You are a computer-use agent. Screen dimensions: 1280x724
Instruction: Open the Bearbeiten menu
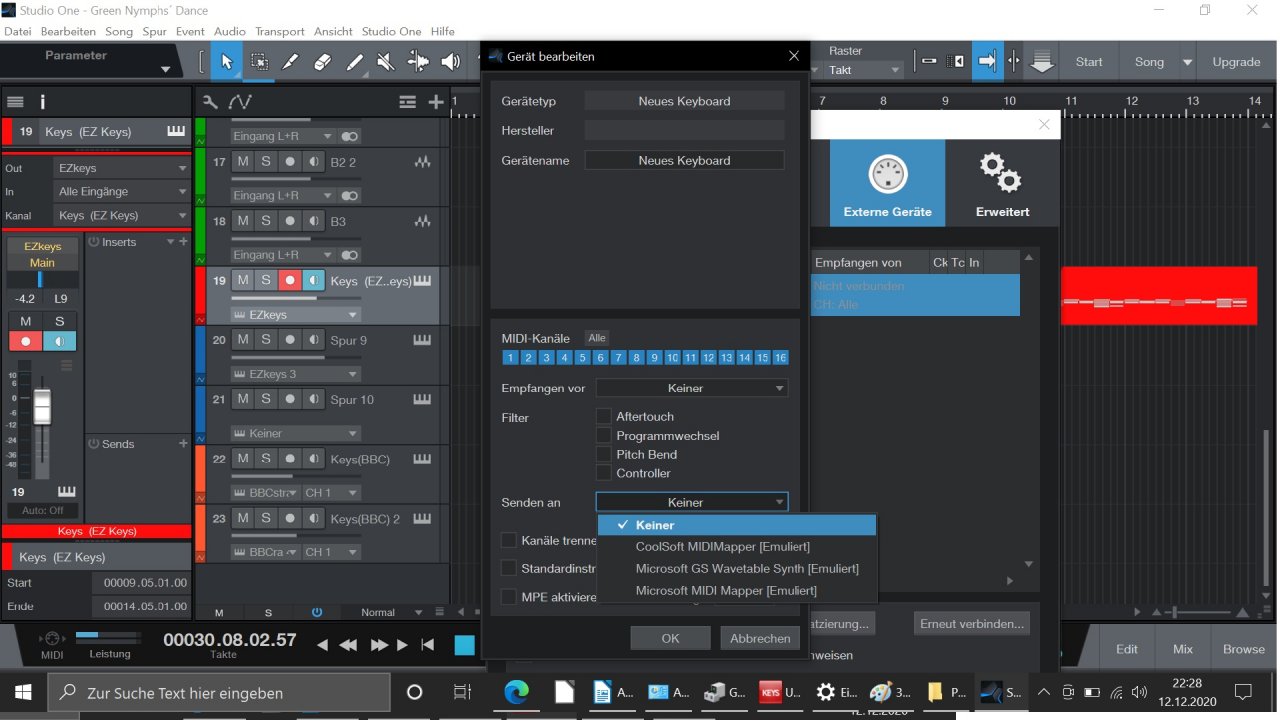coord(68,31)
